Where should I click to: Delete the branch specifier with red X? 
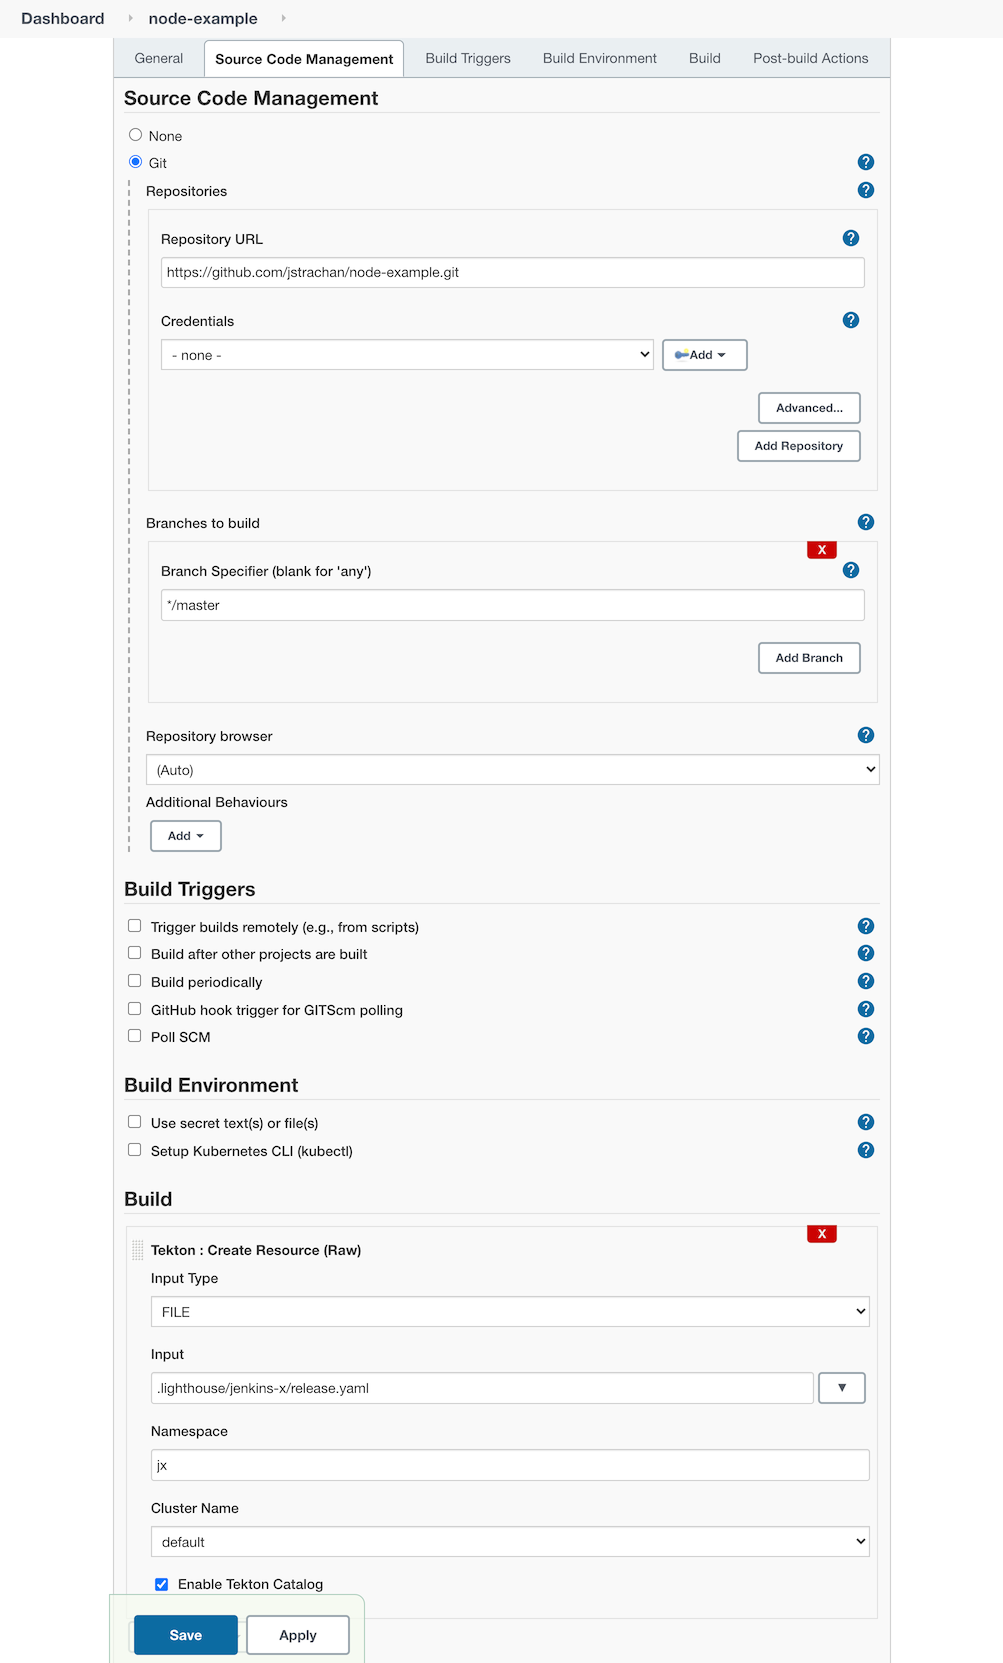[x=821, y=550]
